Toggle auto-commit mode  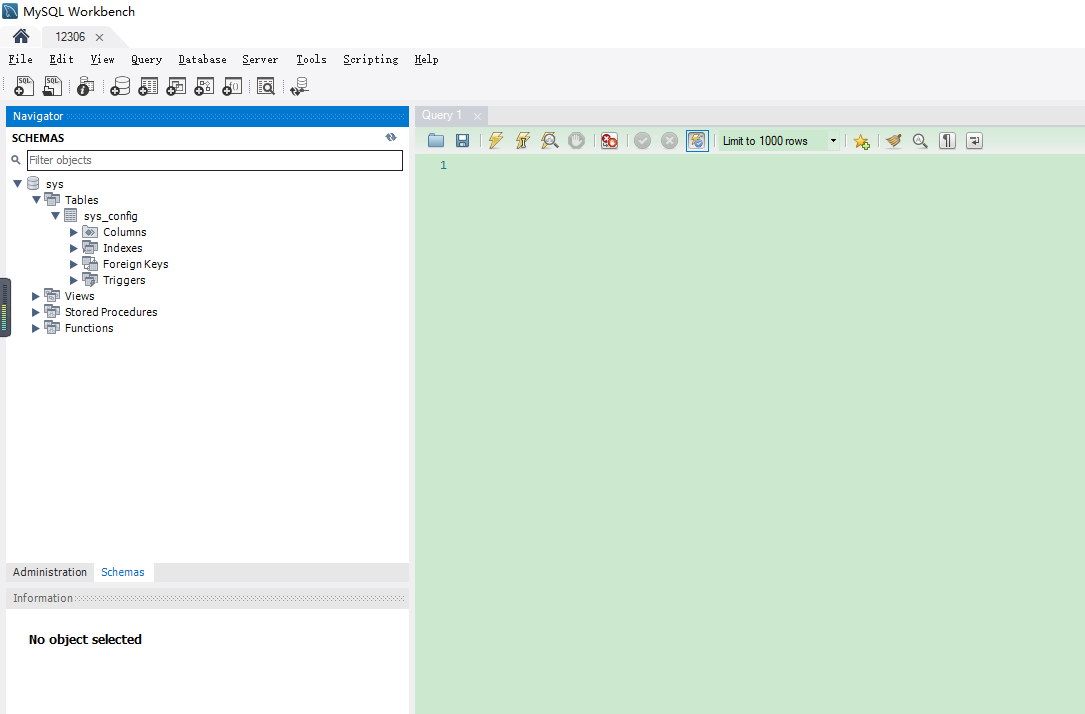pos(697,140)
